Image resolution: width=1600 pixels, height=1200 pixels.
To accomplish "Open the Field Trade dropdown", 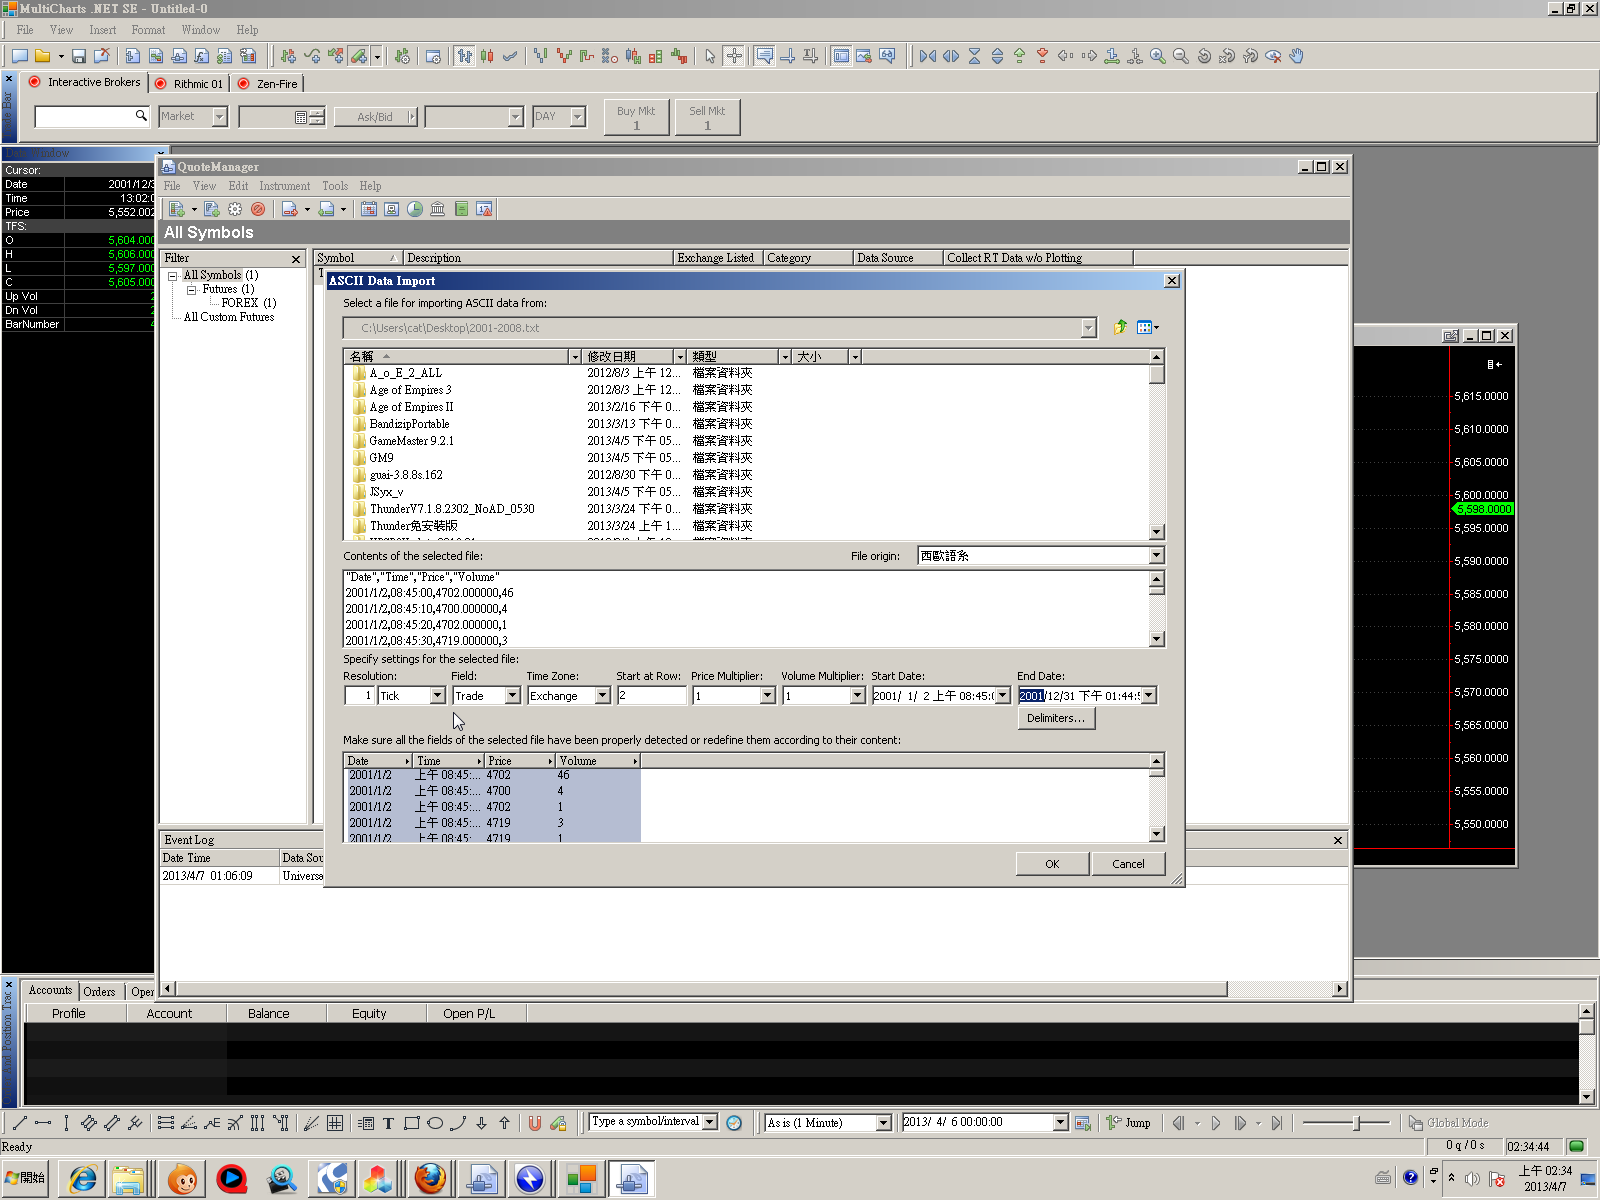I will click(x=512, y=696).
